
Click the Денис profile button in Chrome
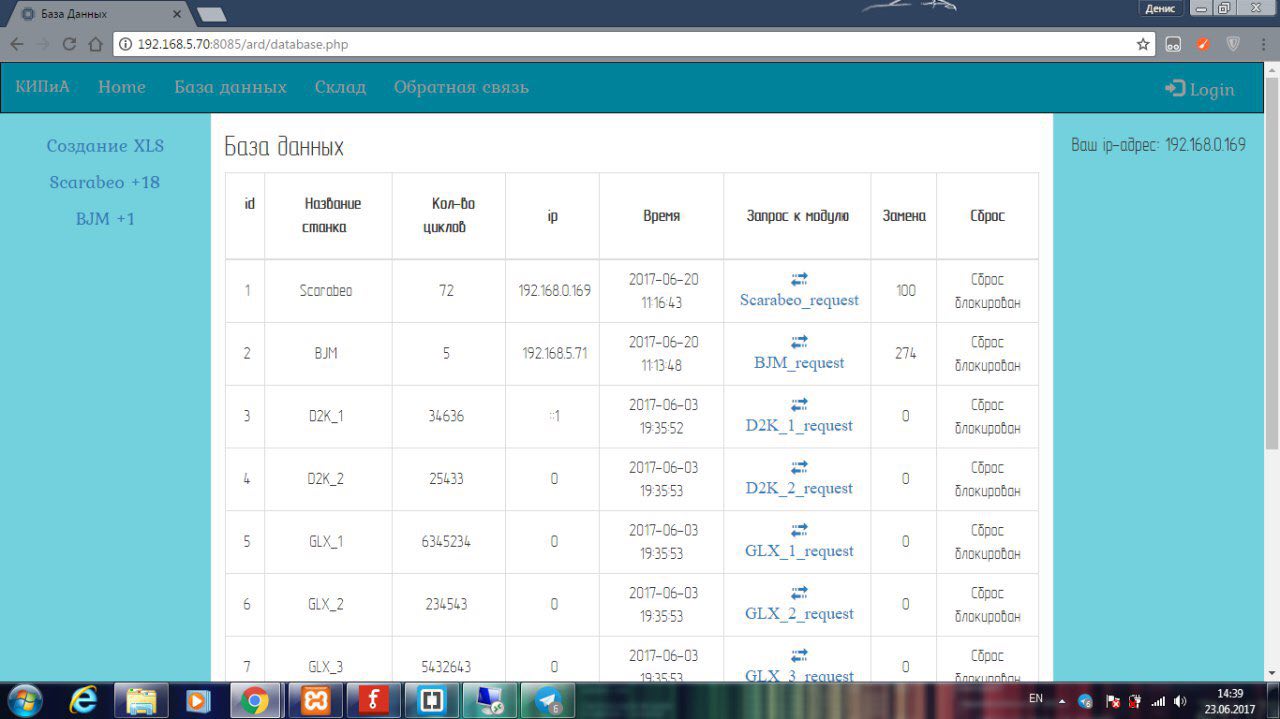point(1160,8)
